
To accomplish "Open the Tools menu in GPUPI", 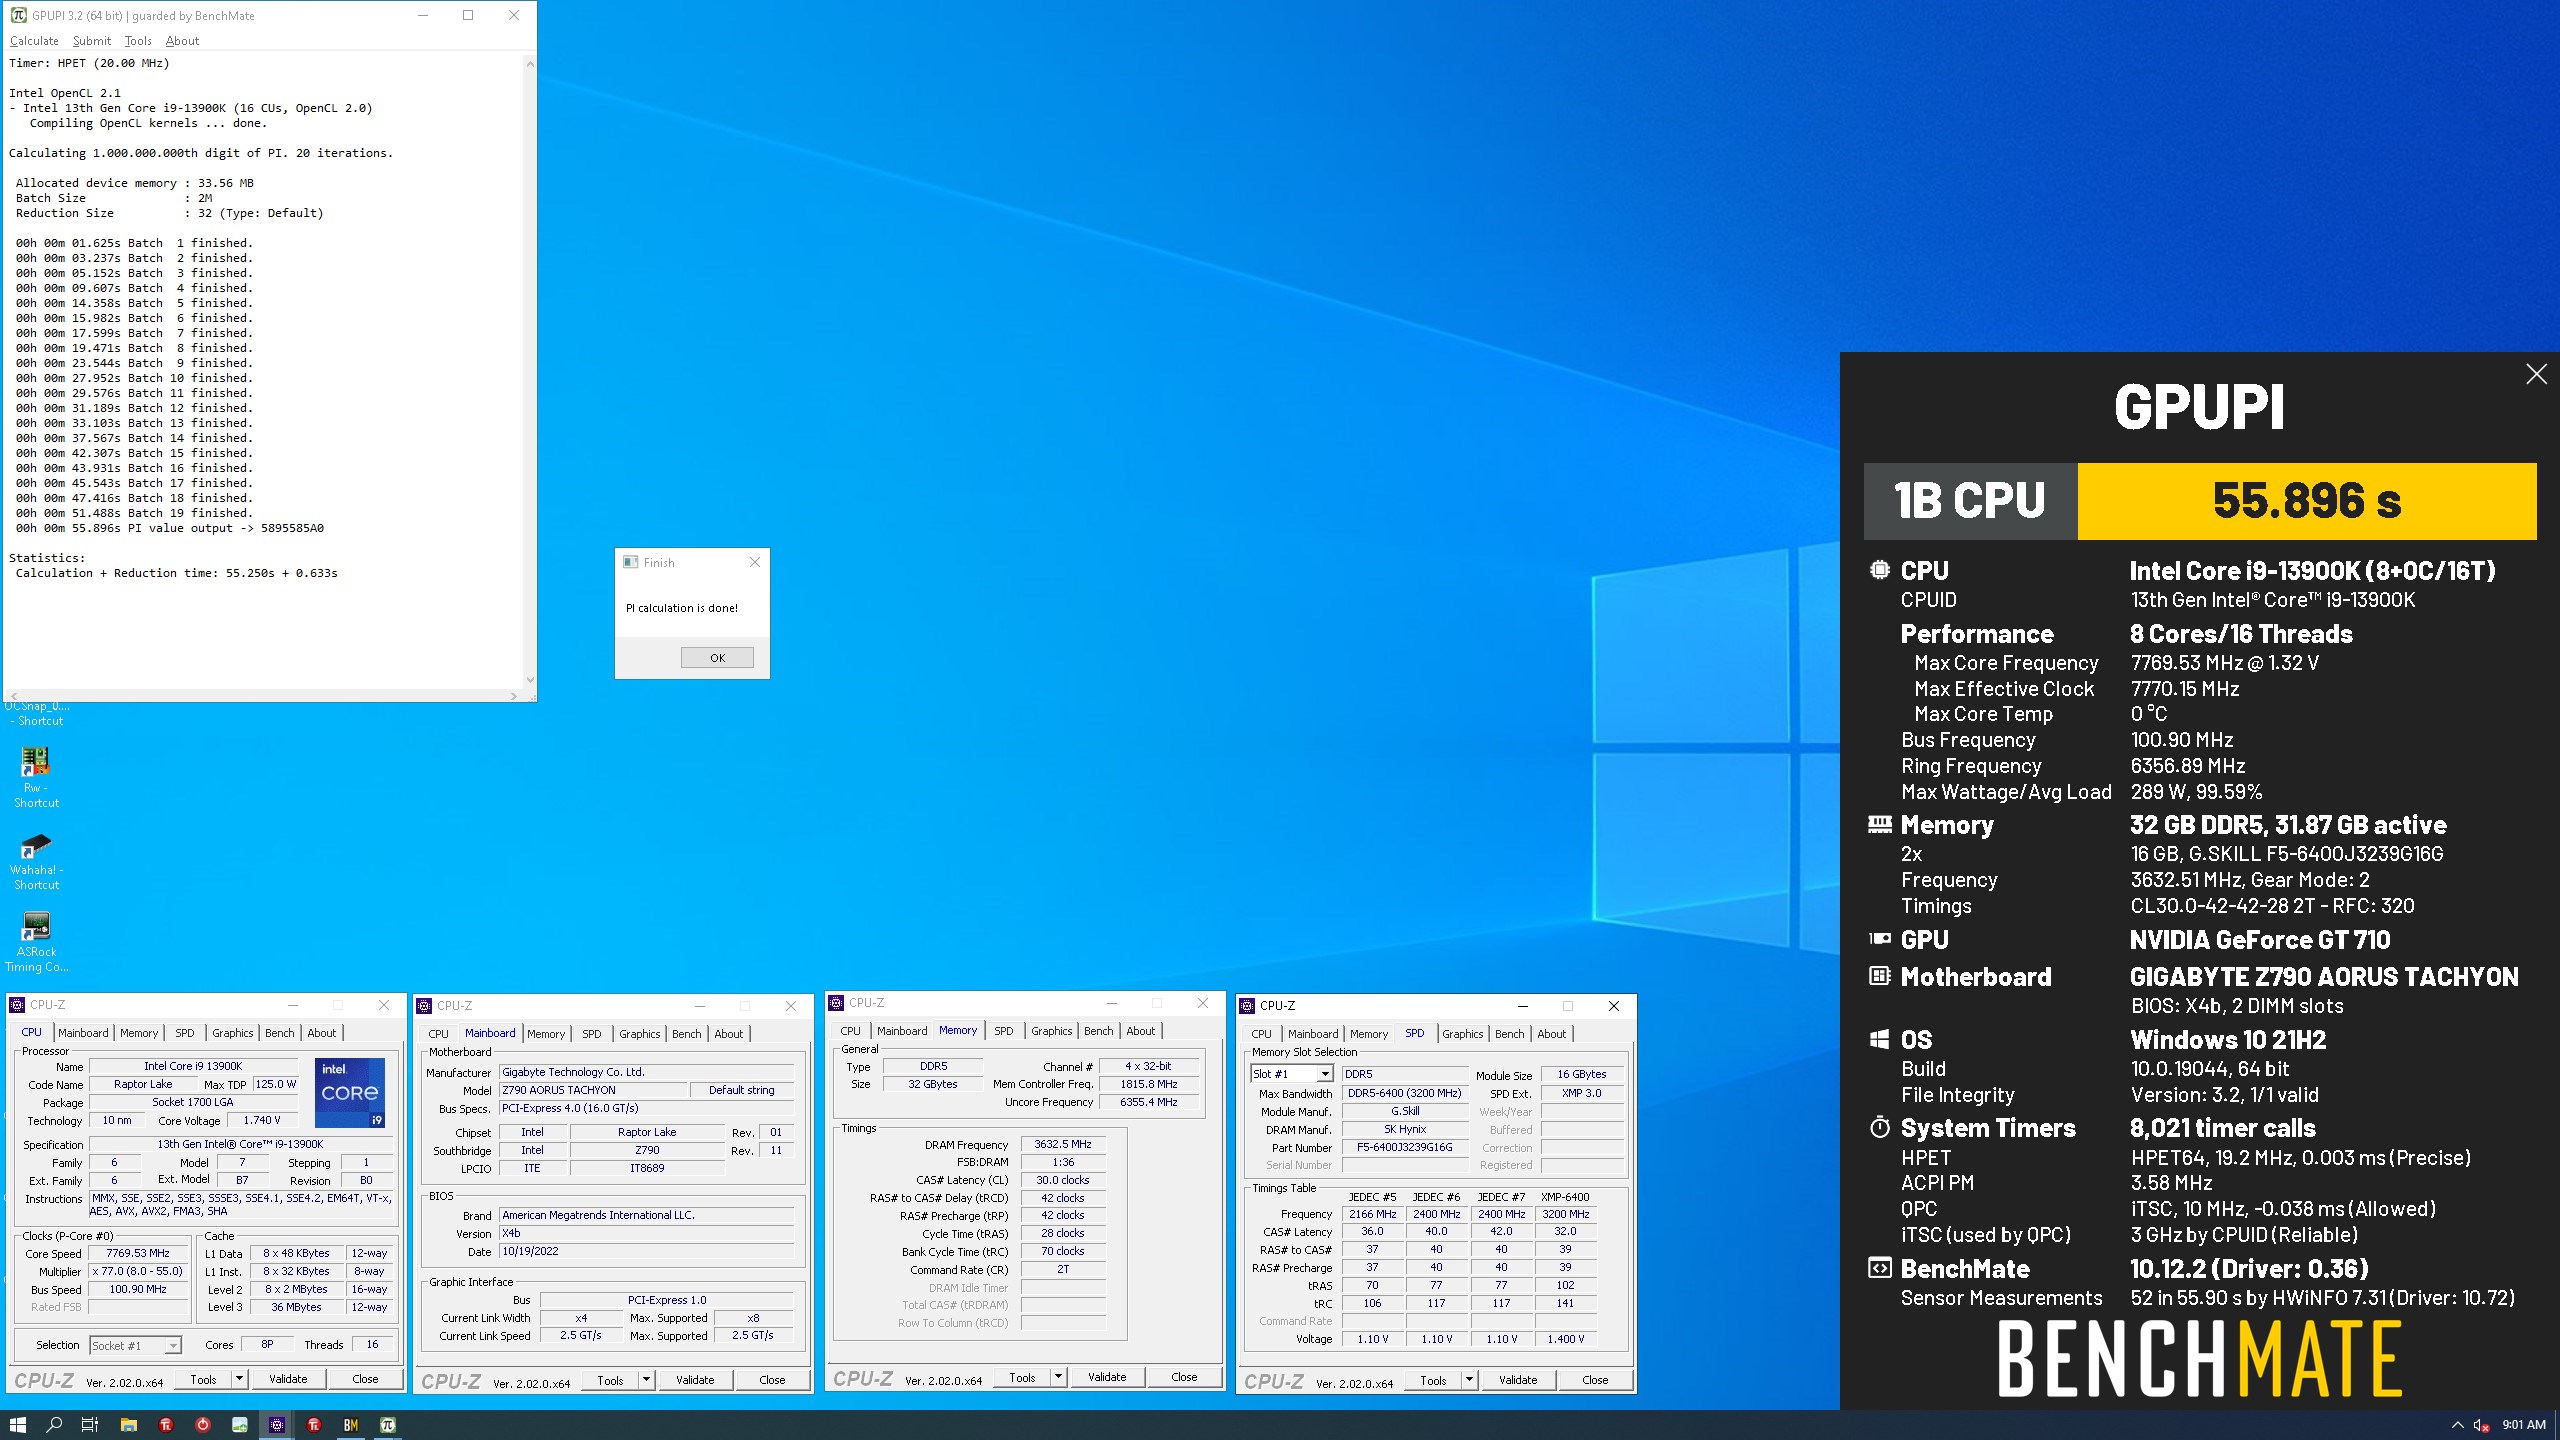I will click(x=138, y=41).
